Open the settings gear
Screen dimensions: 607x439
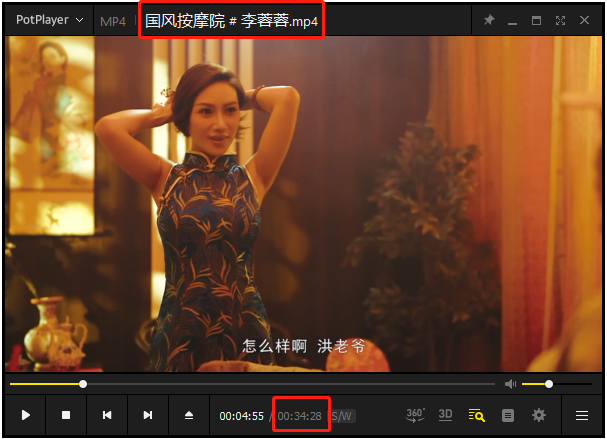coord(539,415)
